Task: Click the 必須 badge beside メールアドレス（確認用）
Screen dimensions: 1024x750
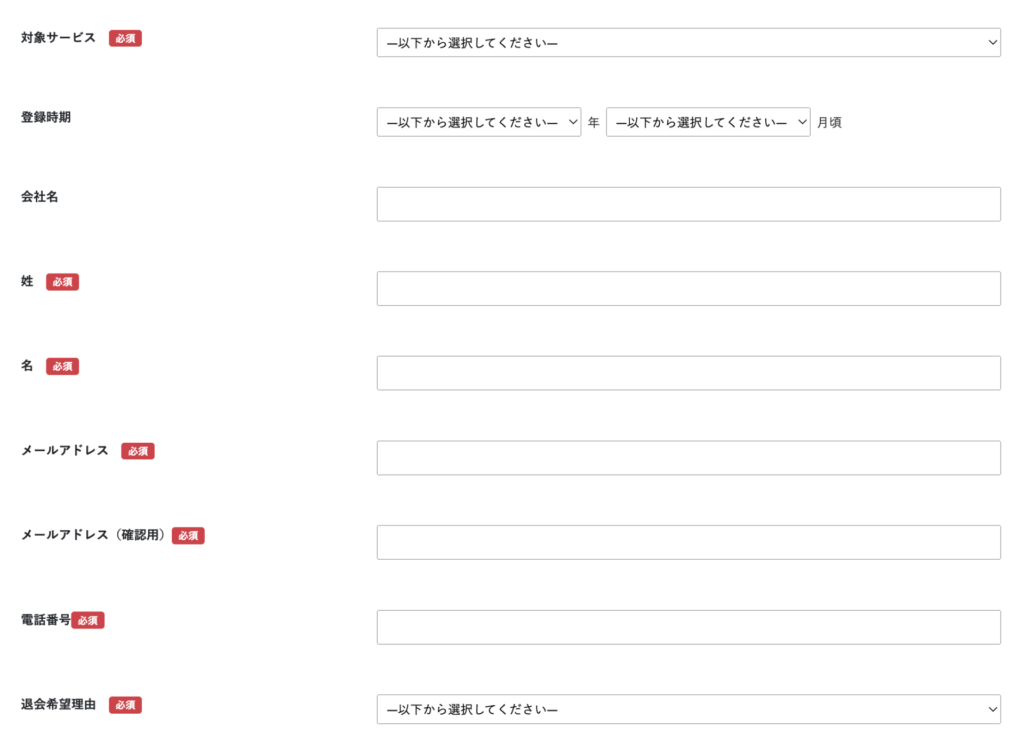Action: [x=188, y=536]
